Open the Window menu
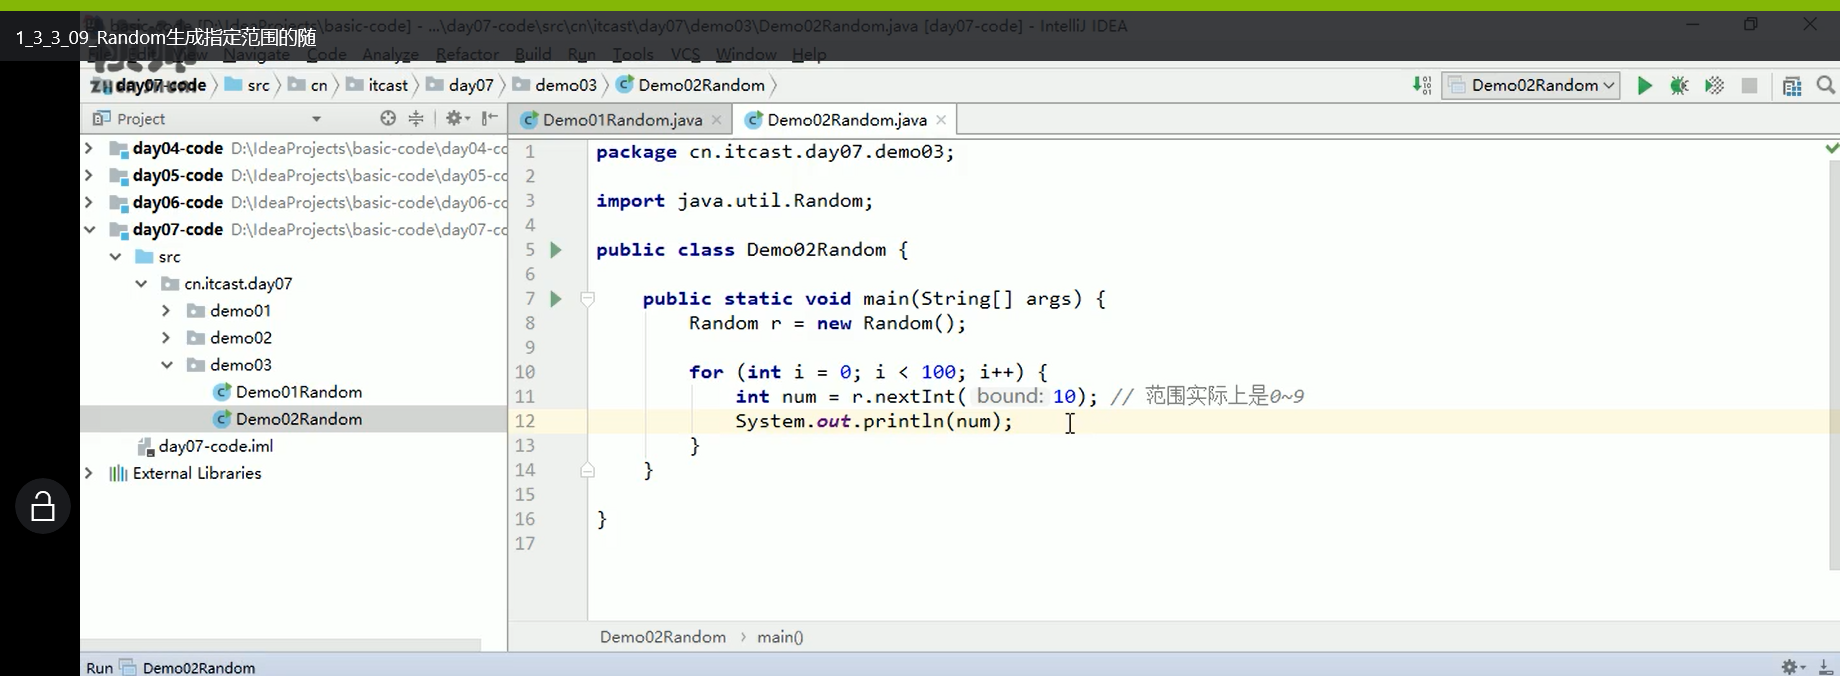The height and width of the screenshot is (676, 1840). [x=746, y=54]
